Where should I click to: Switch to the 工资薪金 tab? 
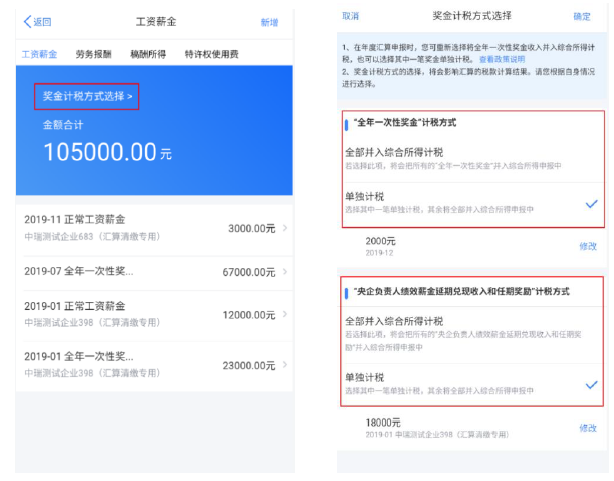point(39,54)
